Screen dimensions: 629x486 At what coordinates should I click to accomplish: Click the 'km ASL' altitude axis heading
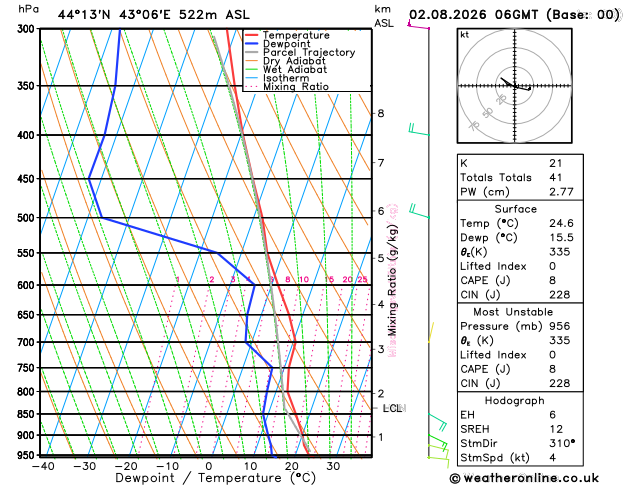(x=383, y=16)
